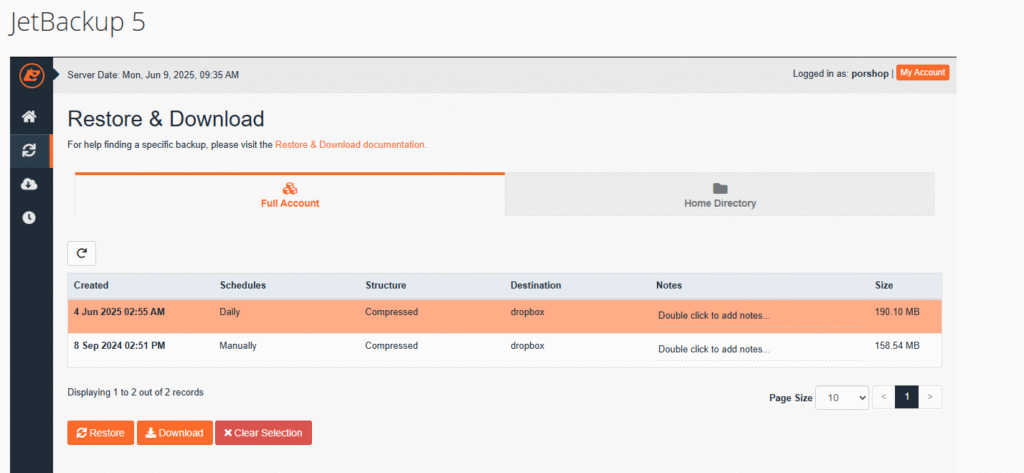Open the Home dashboard from sidebar
This screenshot has width=1024, height=473.
click(29, 117)
